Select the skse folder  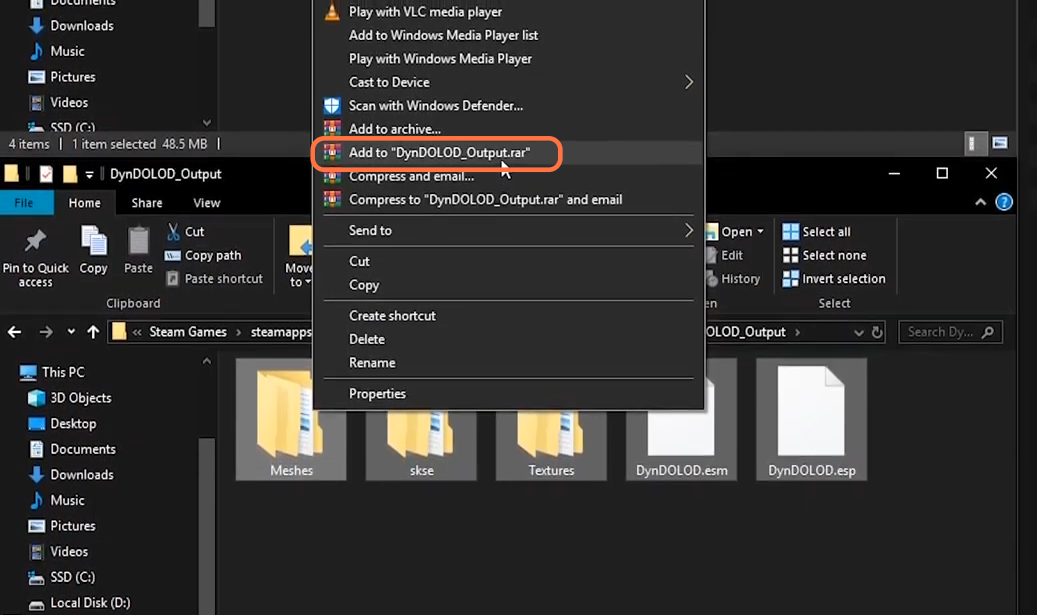click(421, 444)
